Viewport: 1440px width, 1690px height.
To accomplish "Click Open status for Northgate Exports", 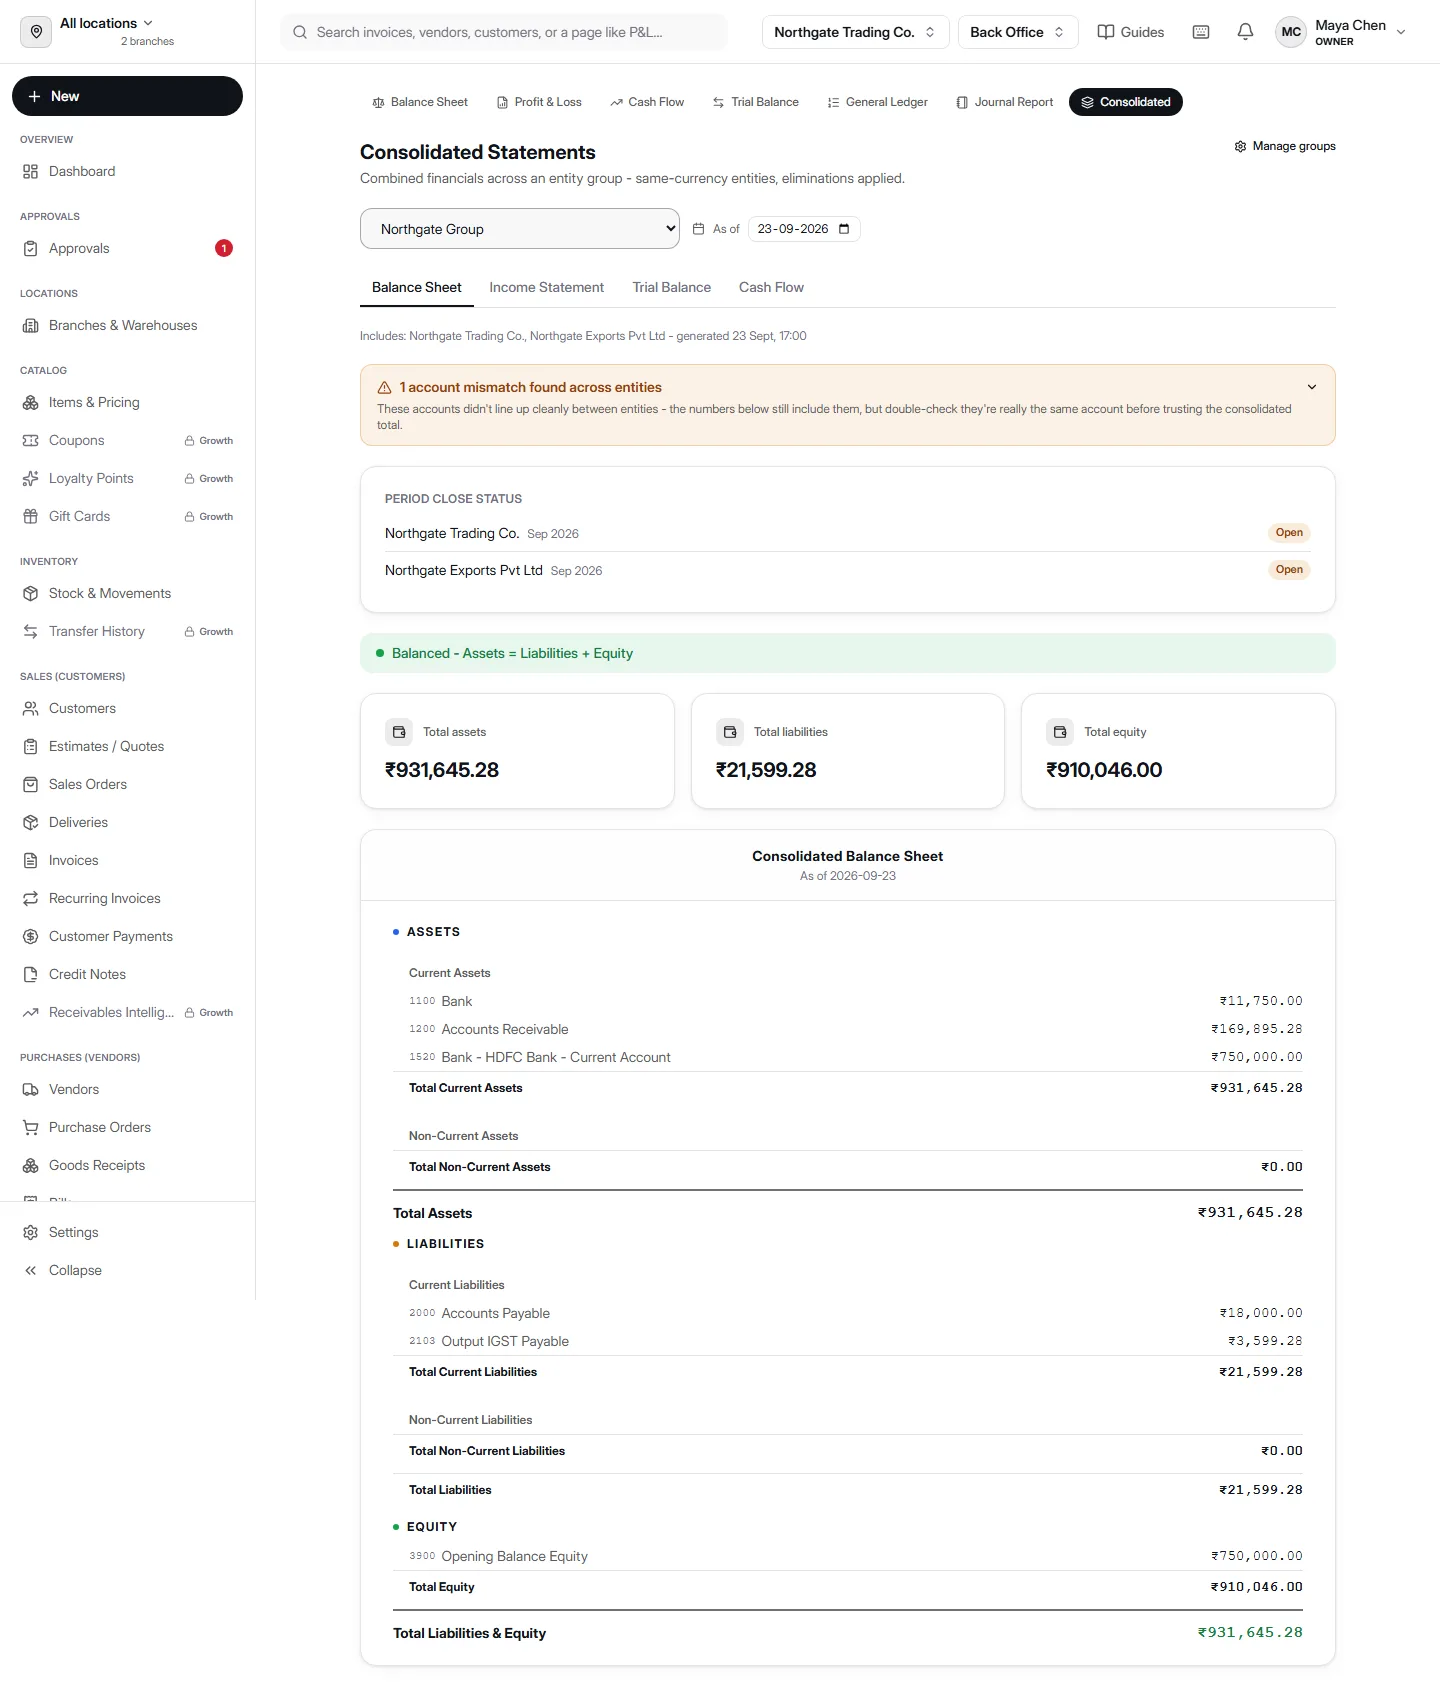I will point(1289,570).
